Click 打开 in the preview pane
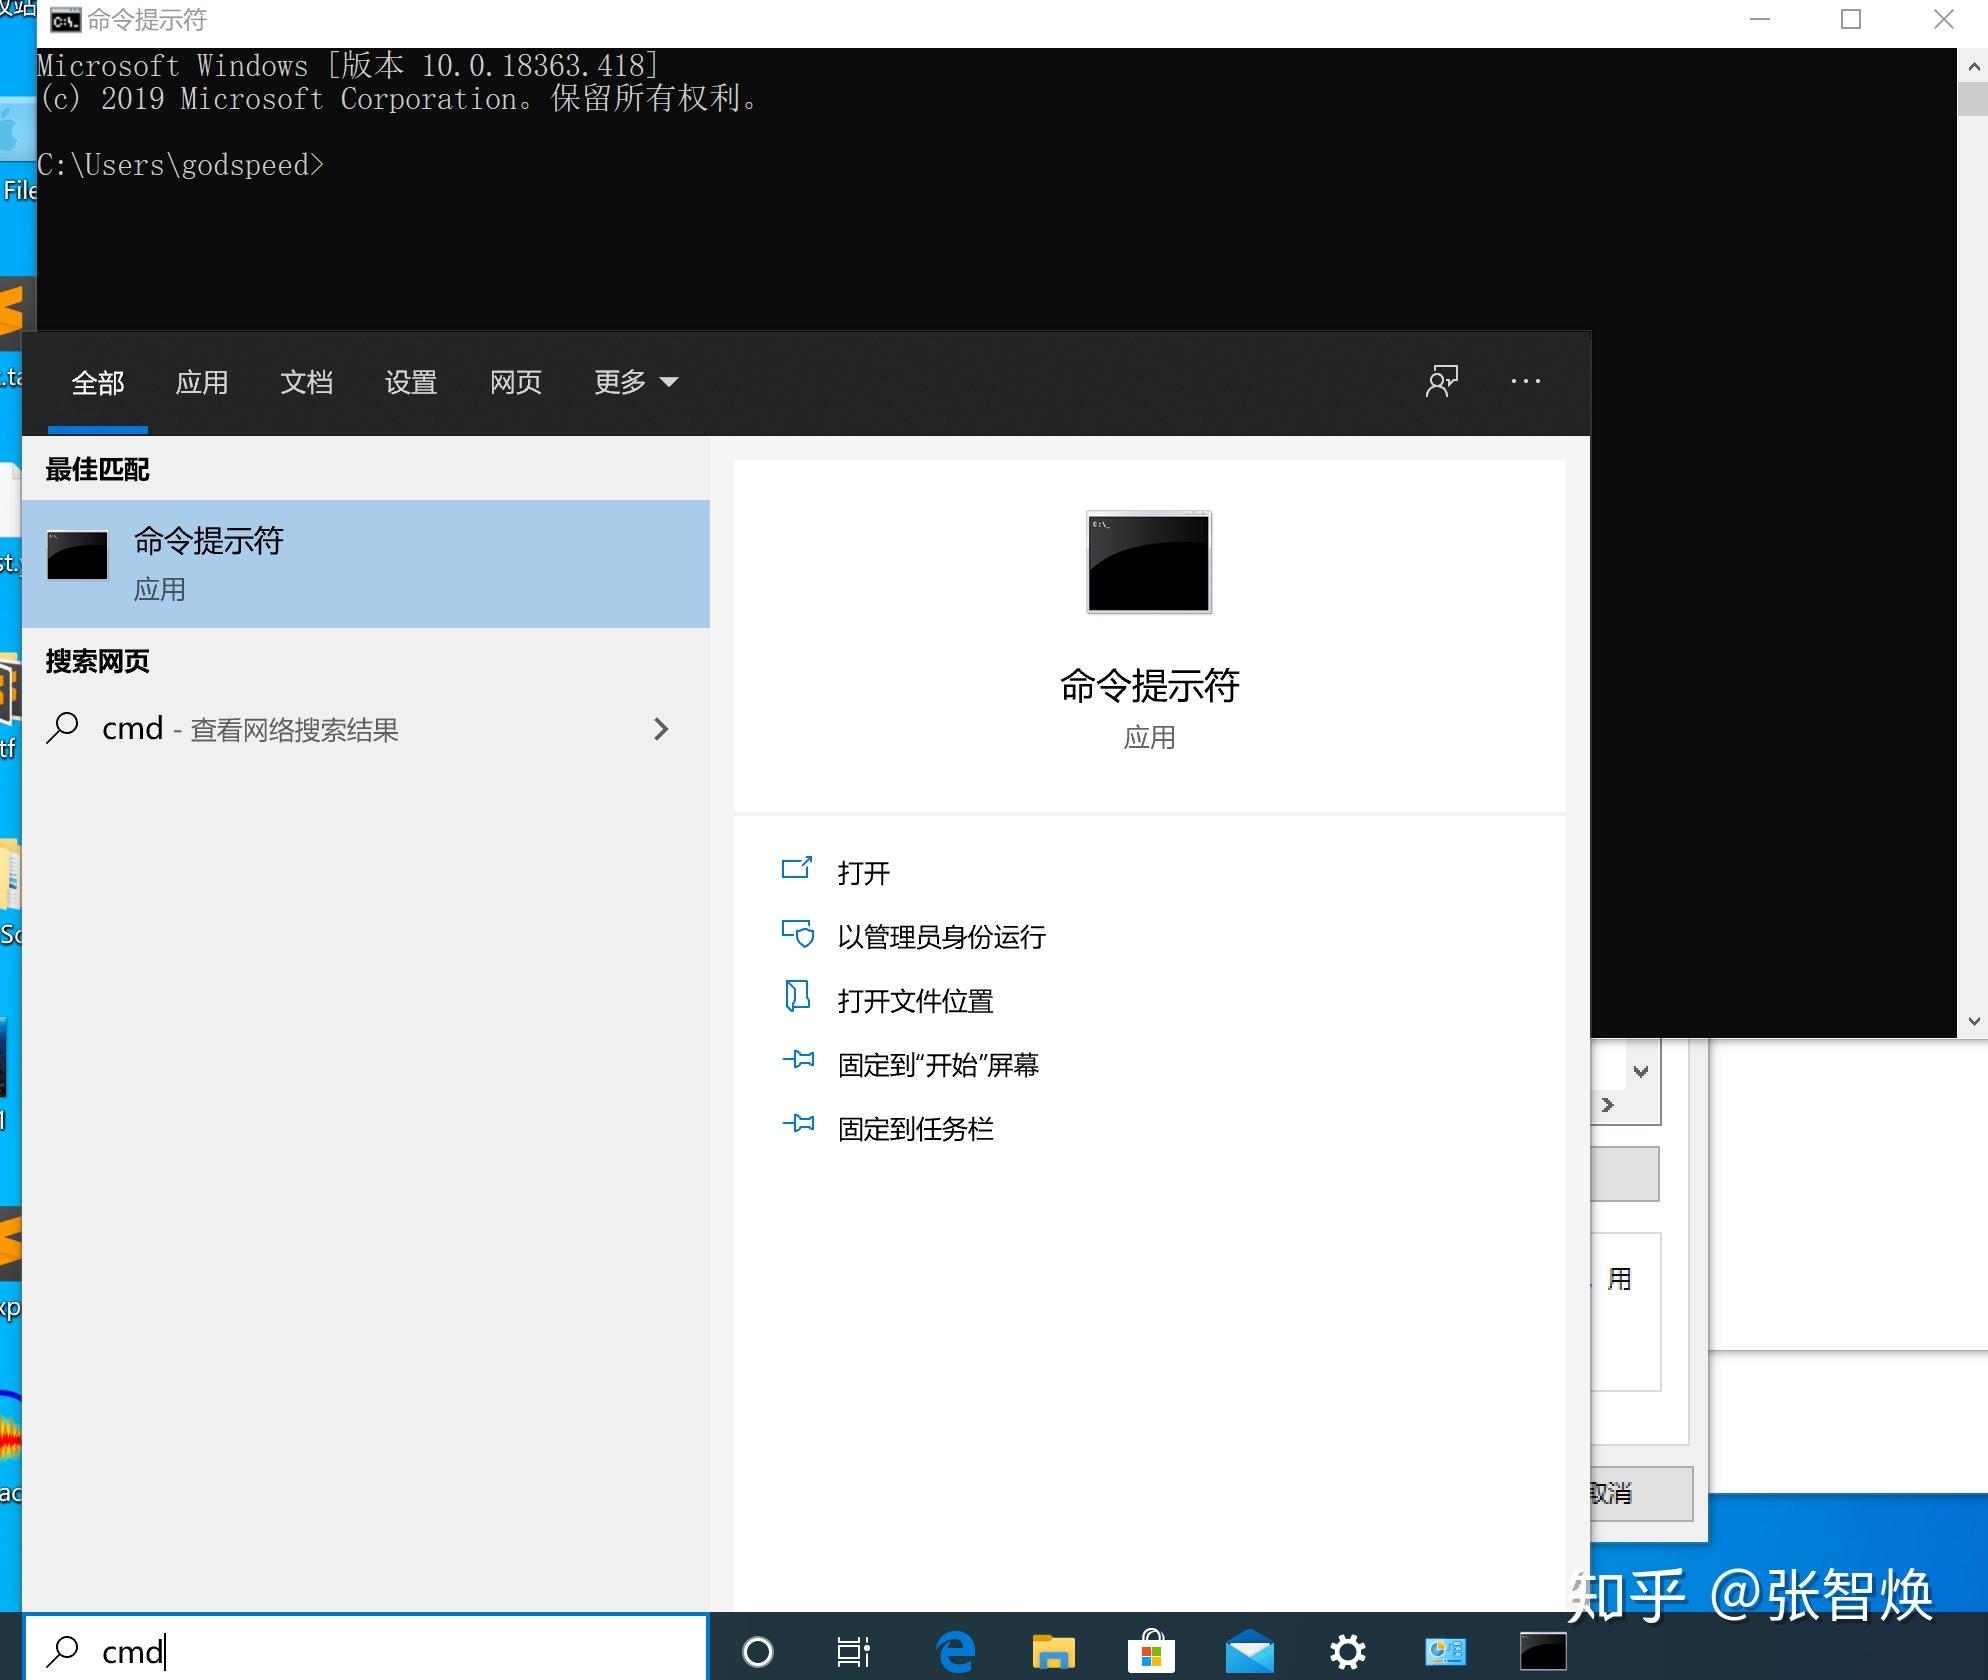The width and height of the screenshot is (1988, 1680). pyautogui.click(x=864, y=873)
